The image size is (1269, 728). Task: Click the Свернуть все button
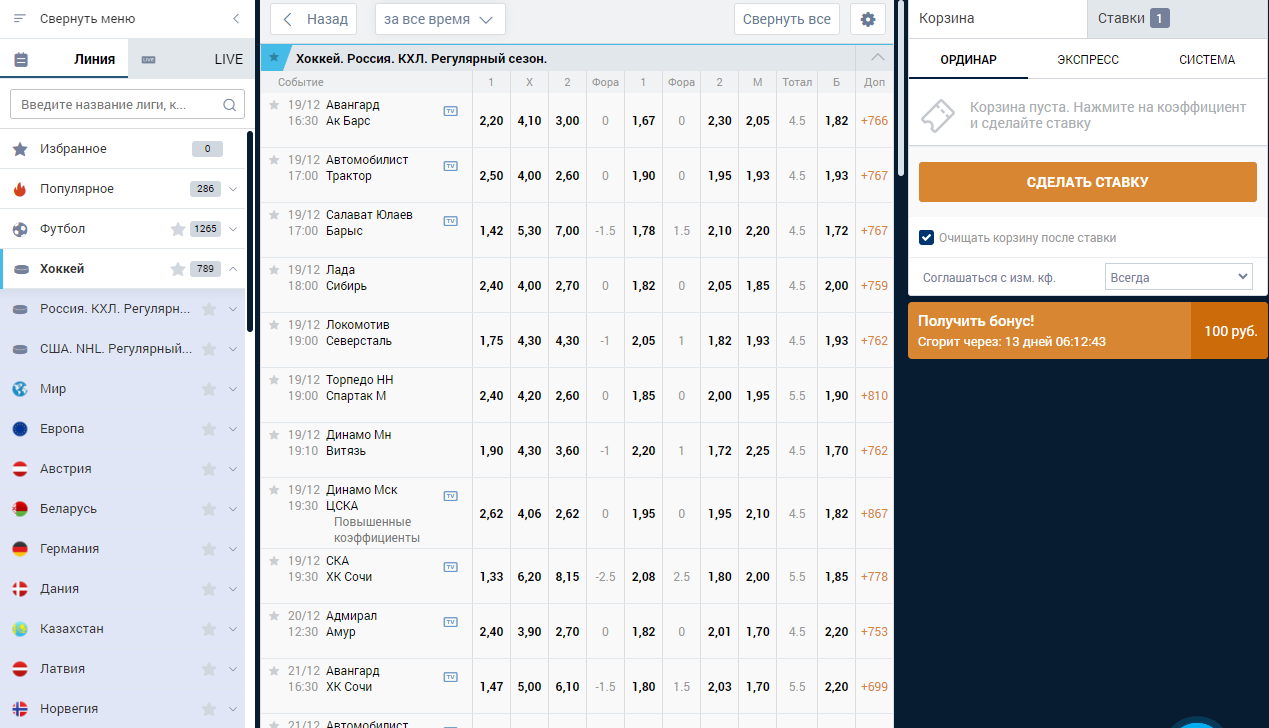pyautogui.click(x=786, y=19)
